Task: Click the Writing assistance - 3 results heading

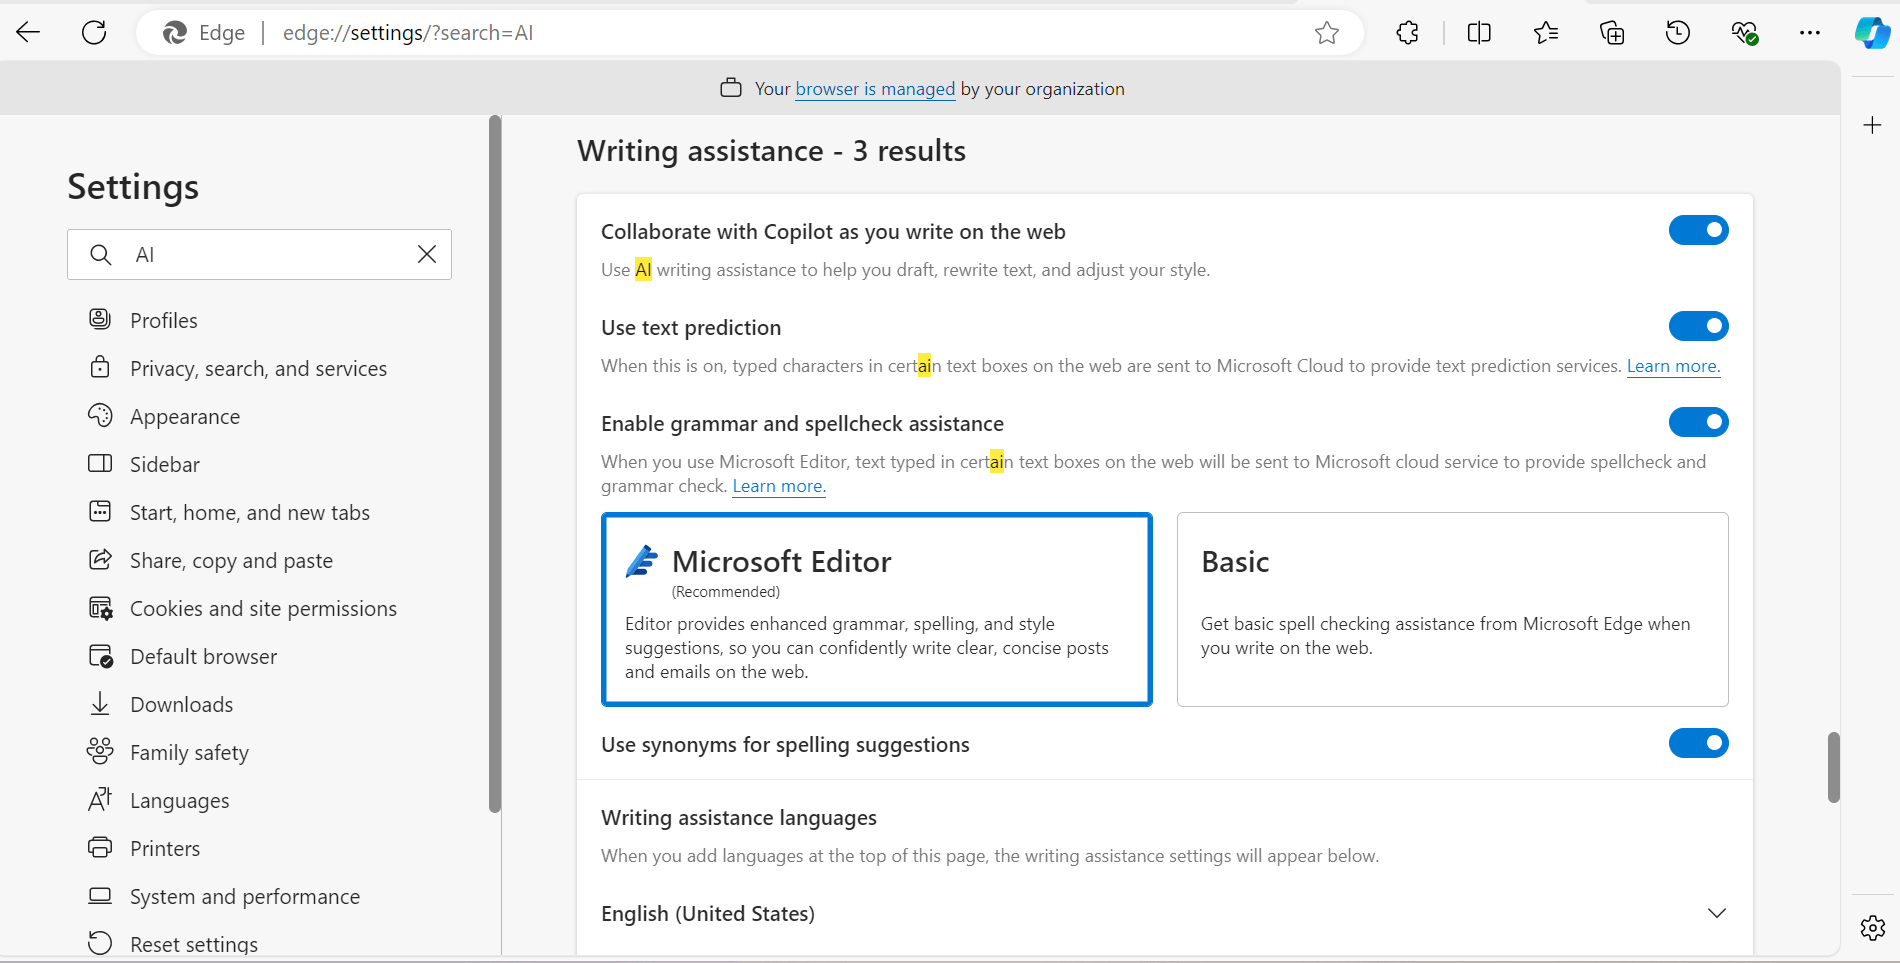Action: coord(771,151)
